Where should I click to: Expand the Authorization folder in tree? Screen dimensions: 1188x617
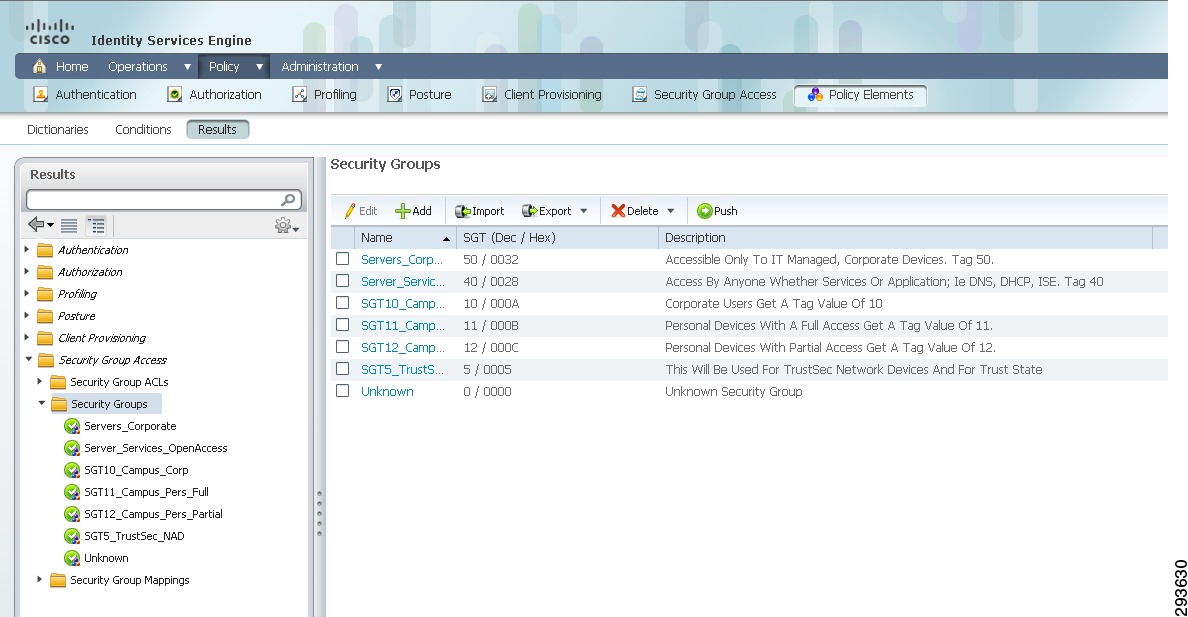(x=27, y=271)
